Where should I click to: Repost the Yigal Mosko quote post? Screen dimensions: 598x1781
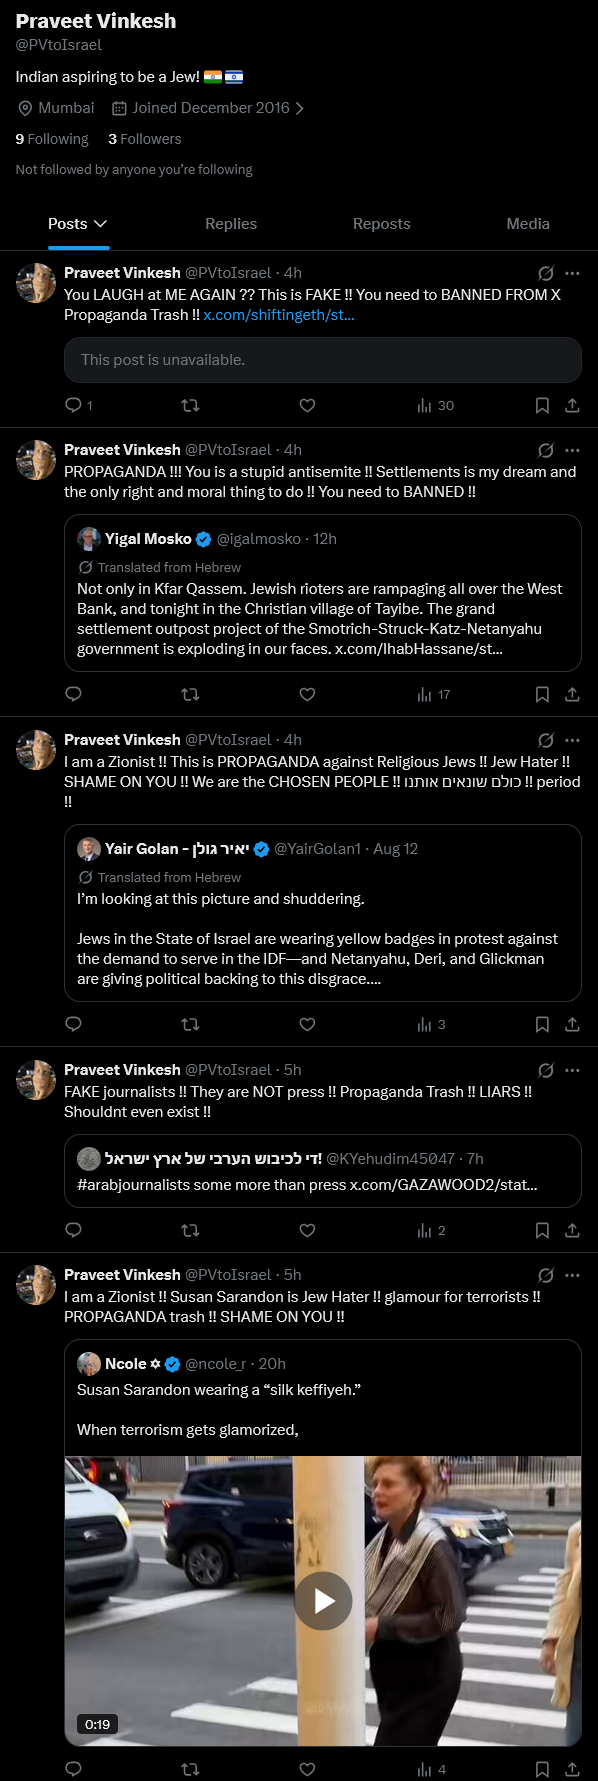coord(190,694)
